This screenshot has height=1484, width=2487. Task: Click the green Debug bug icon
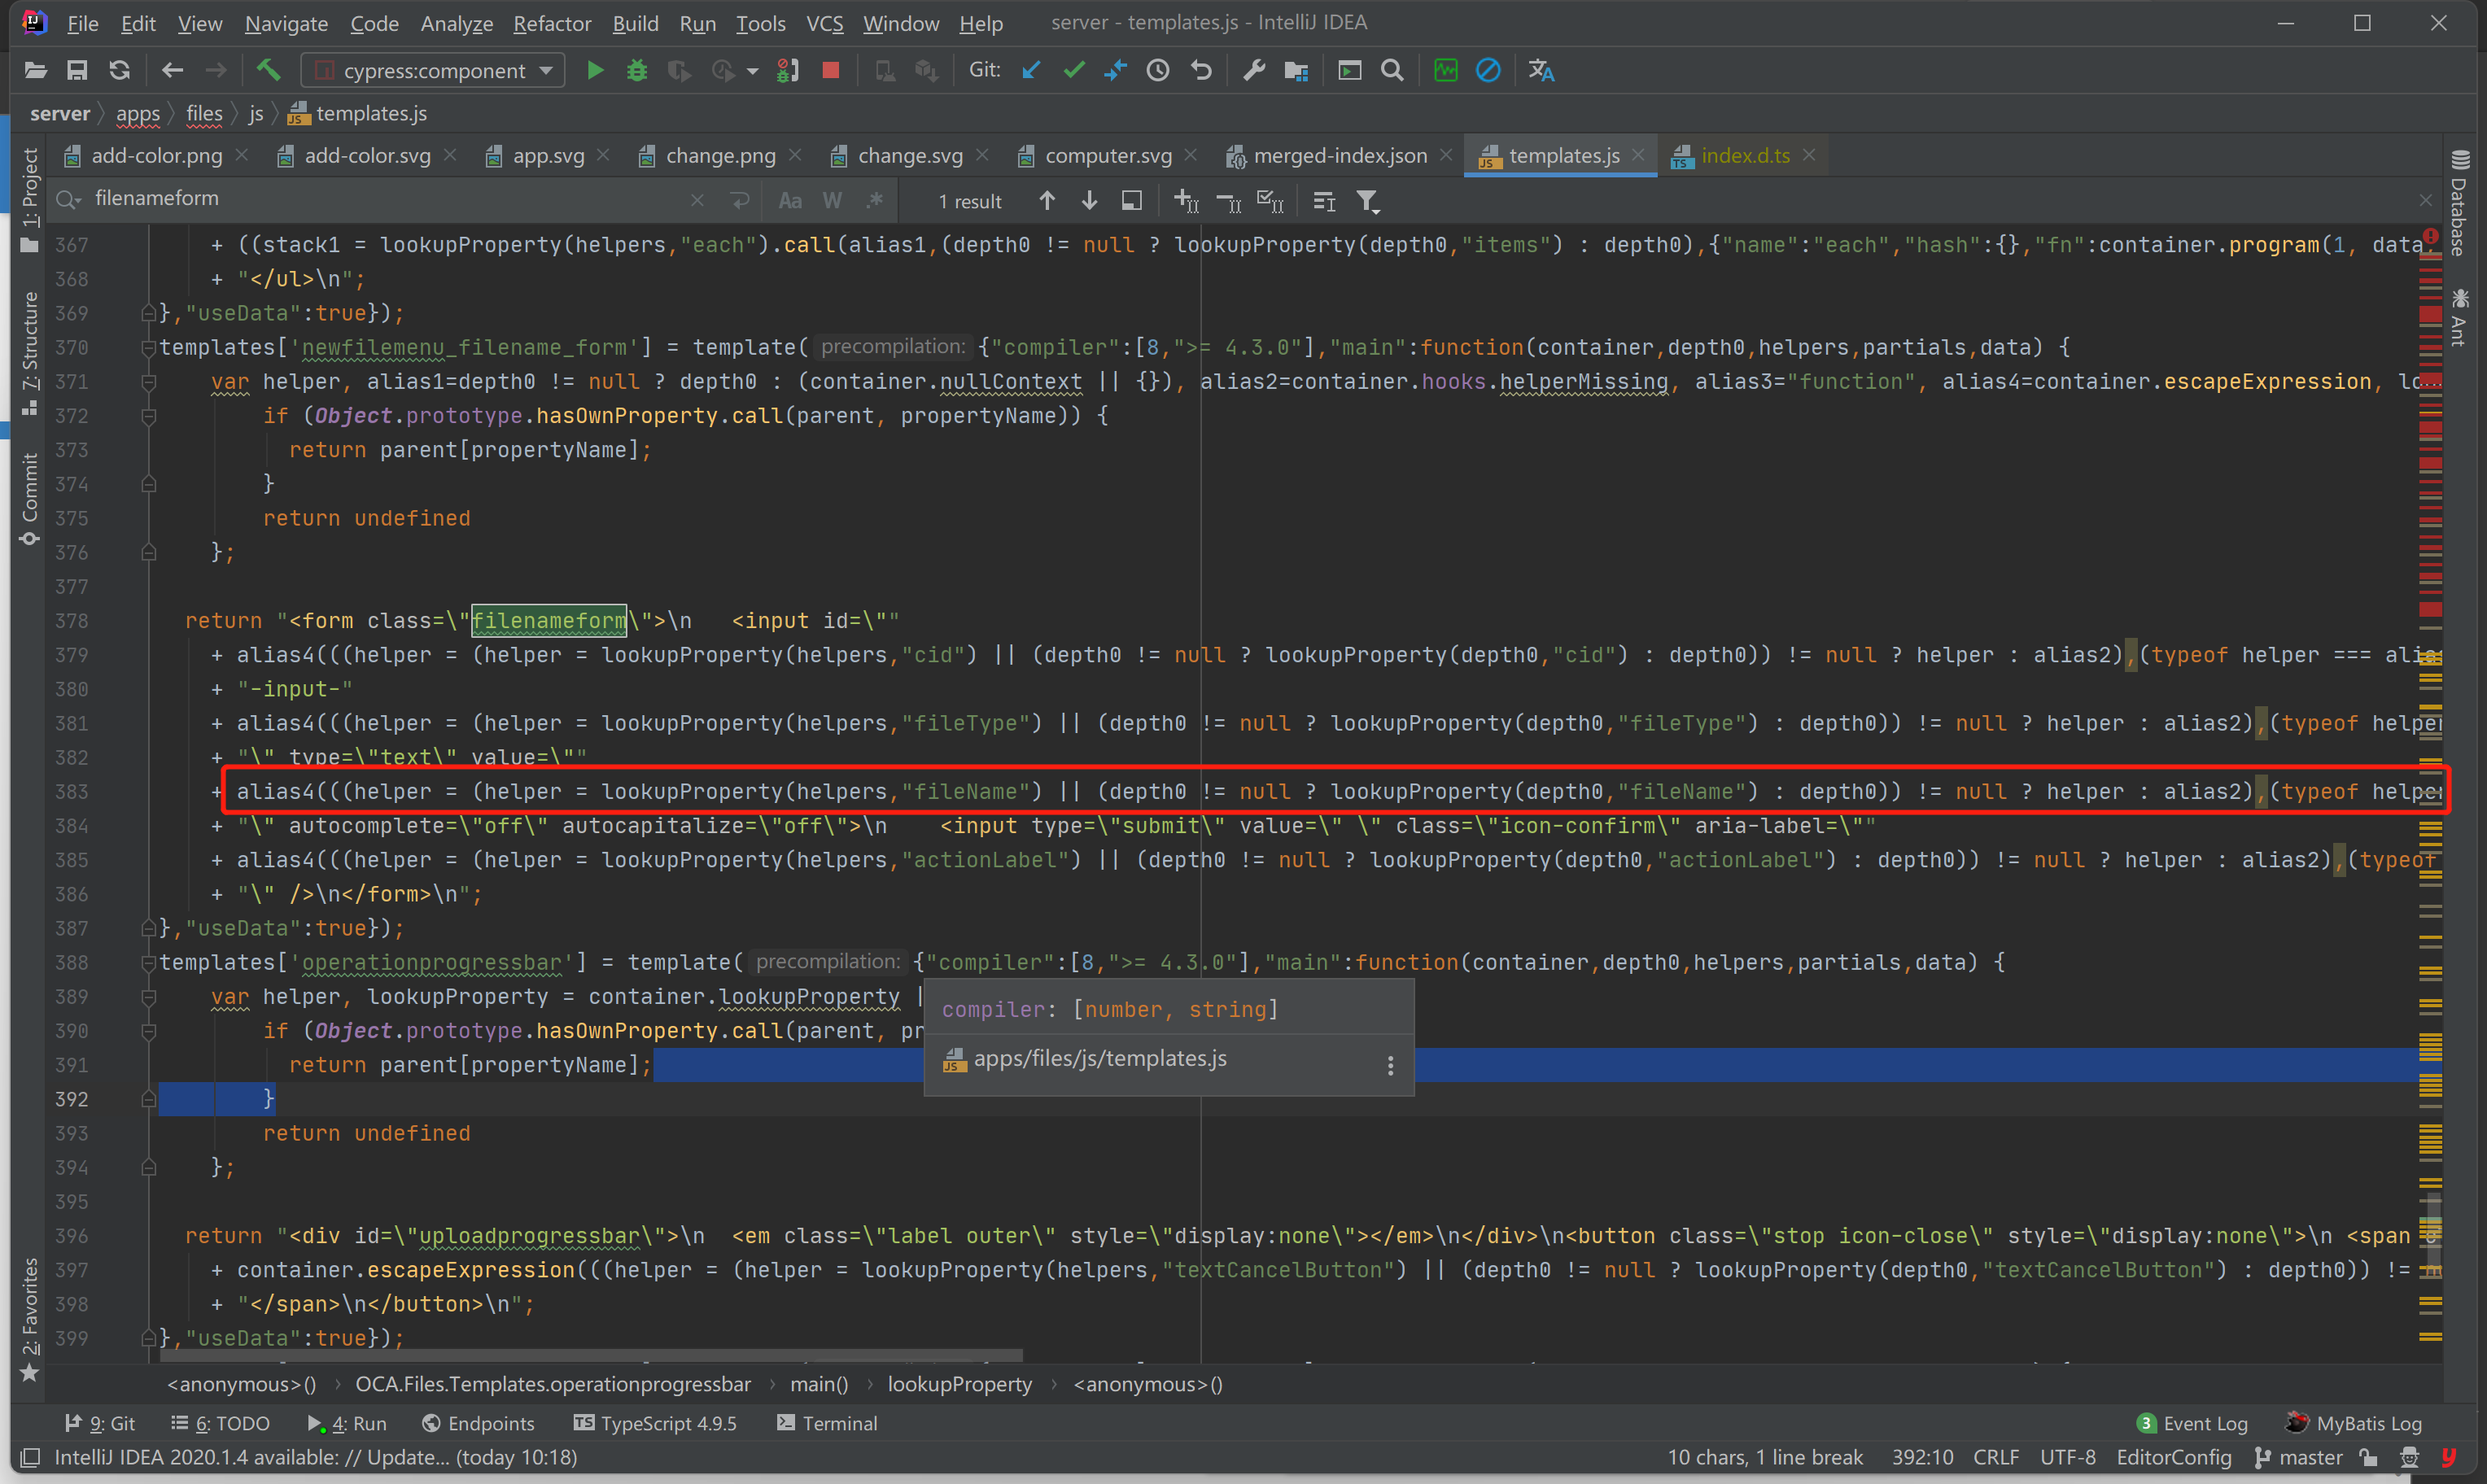coord(637,71)
